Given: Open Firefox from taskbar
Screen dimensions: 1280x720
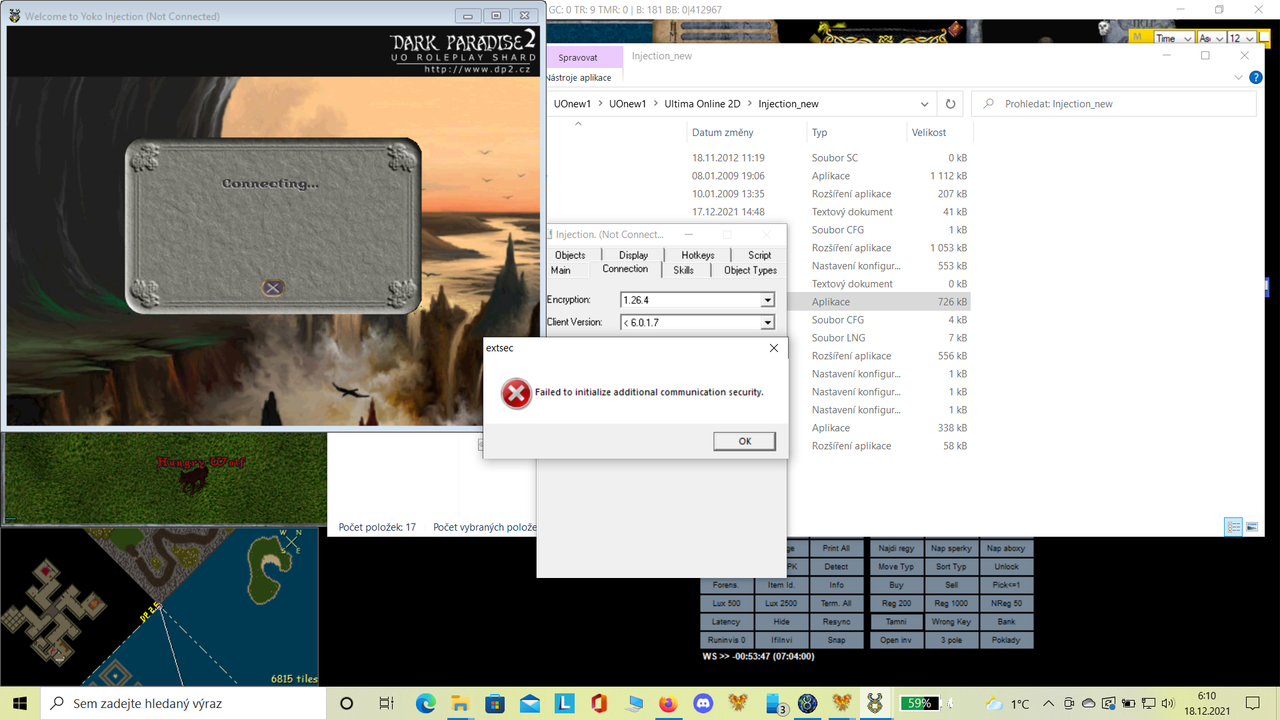Looking at the screenshot, I should click(x=668, y=703).
